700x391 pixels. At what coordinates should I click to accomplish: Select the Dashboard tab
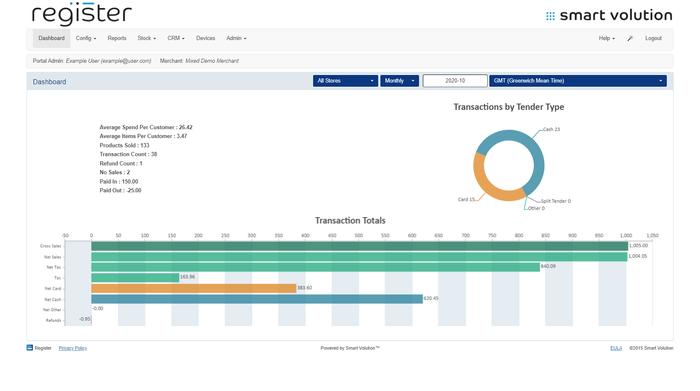coord(51,38)
